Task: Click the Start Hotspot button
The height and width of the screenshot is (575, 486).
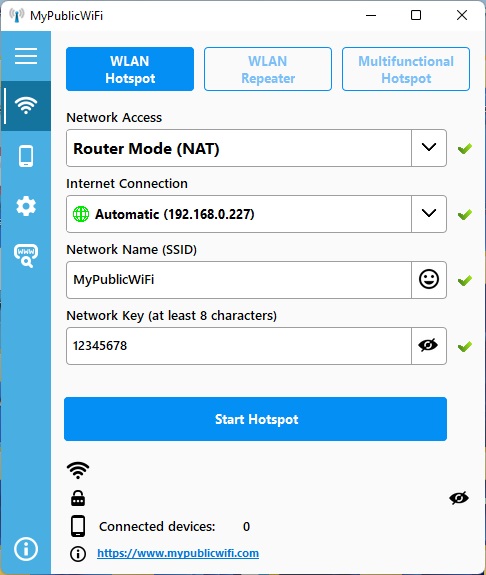Action: 255,419
